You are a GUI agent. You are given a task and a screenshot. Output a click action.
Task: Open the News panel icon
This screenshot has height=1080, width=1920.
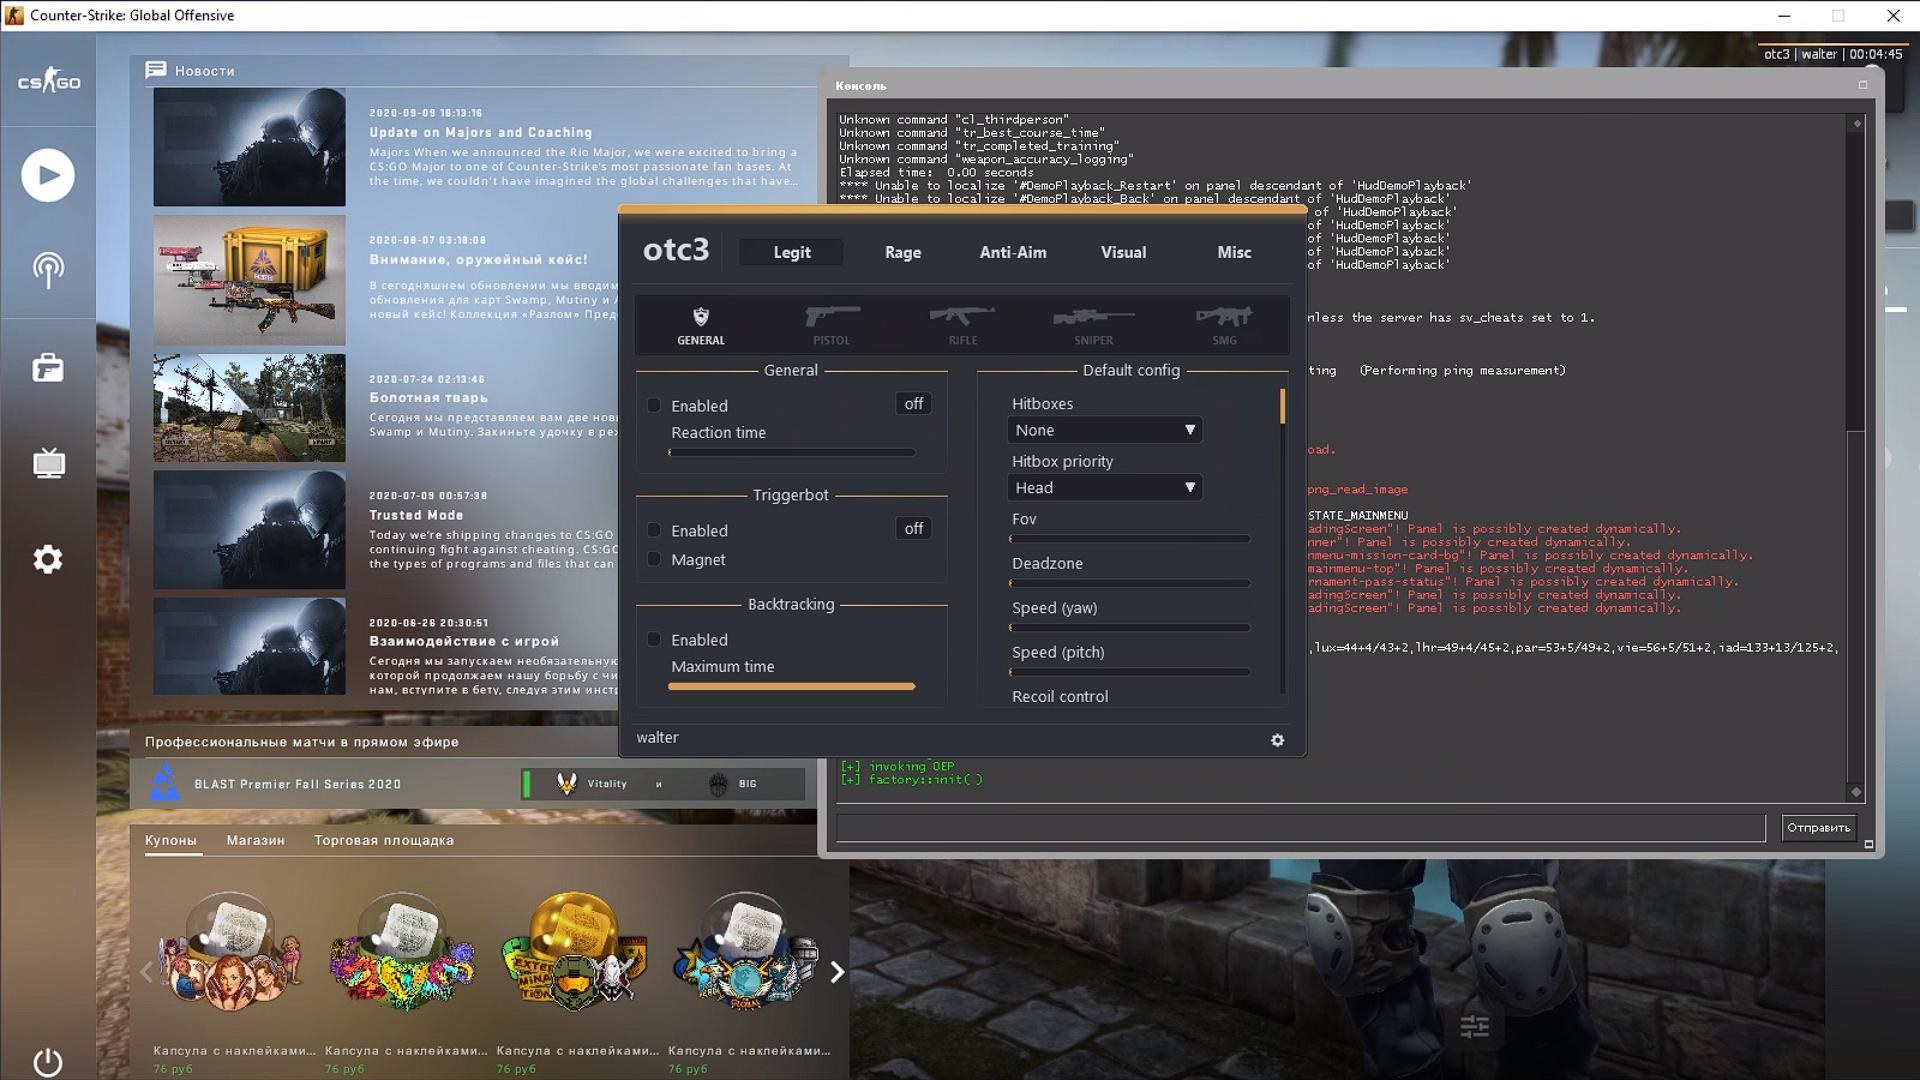pos(156,69)
